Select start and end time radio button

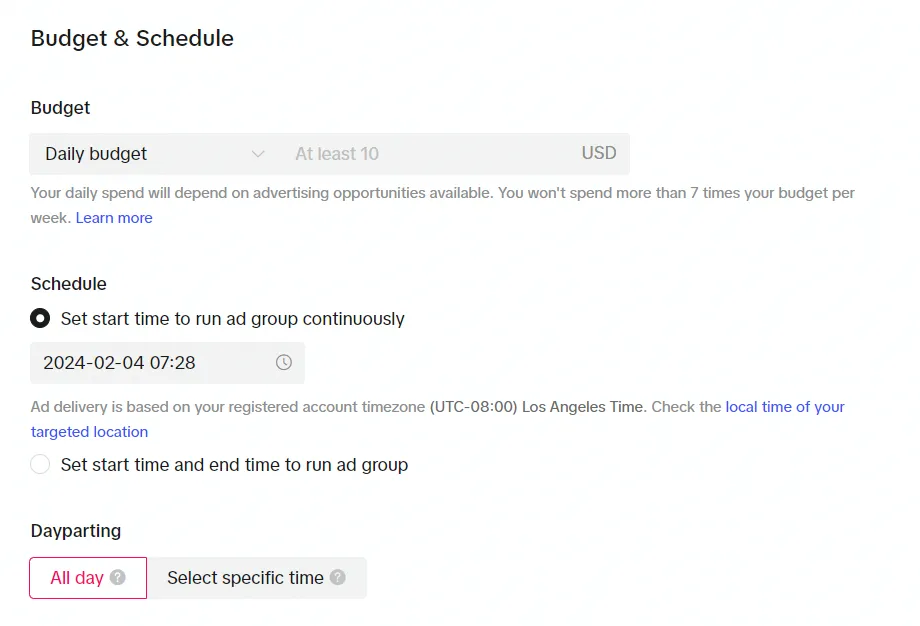click(40, 464)
